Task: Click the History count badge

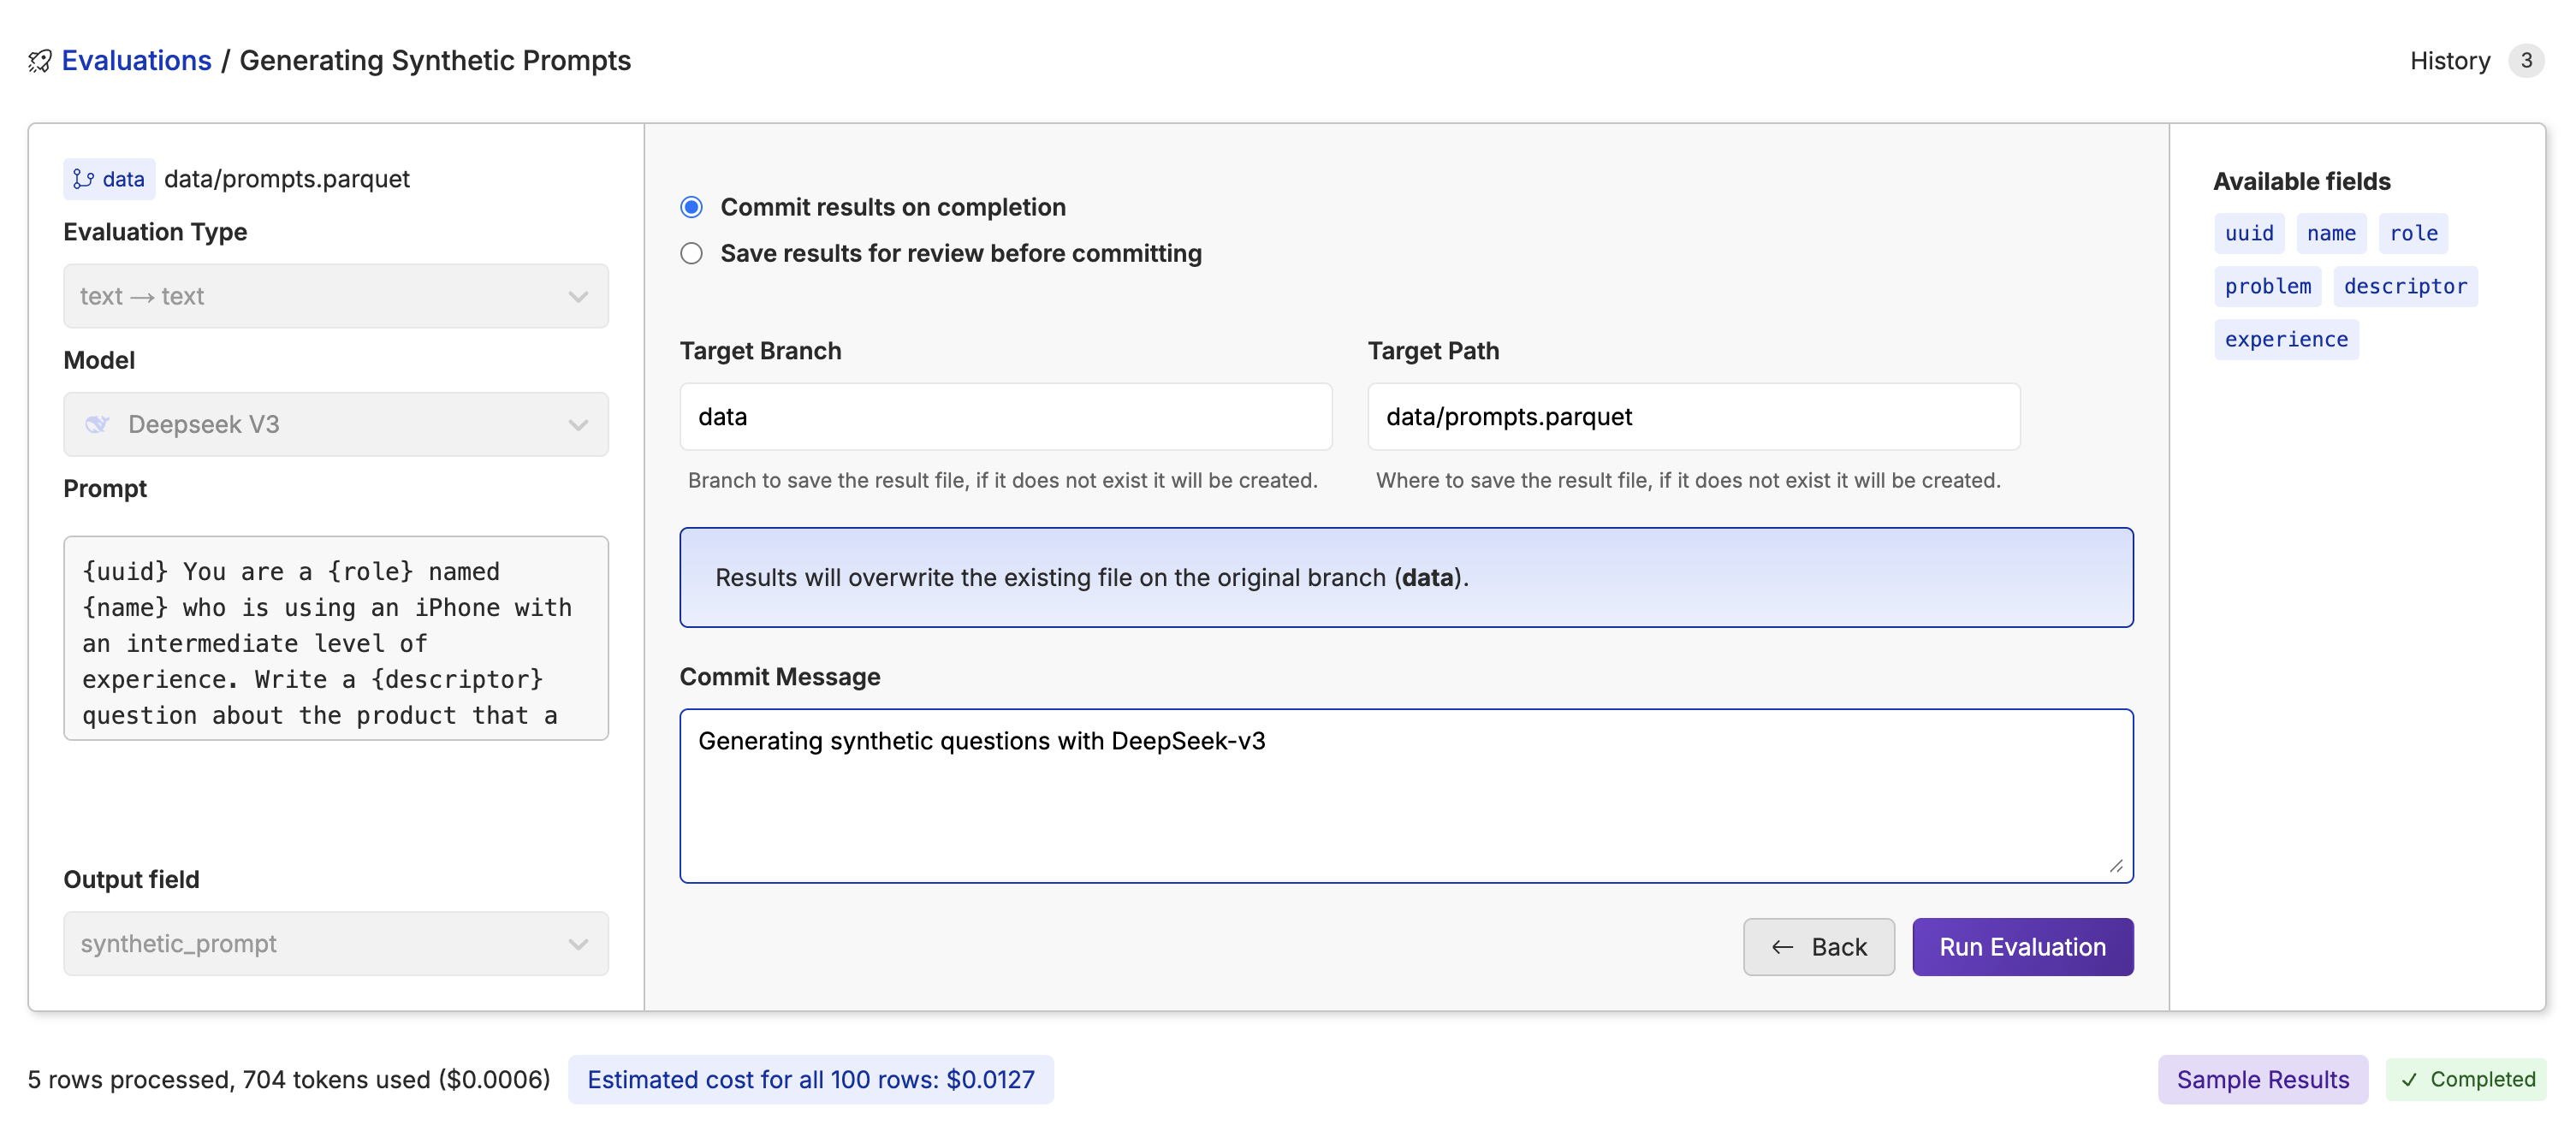Action: [x=2526, y=61]
